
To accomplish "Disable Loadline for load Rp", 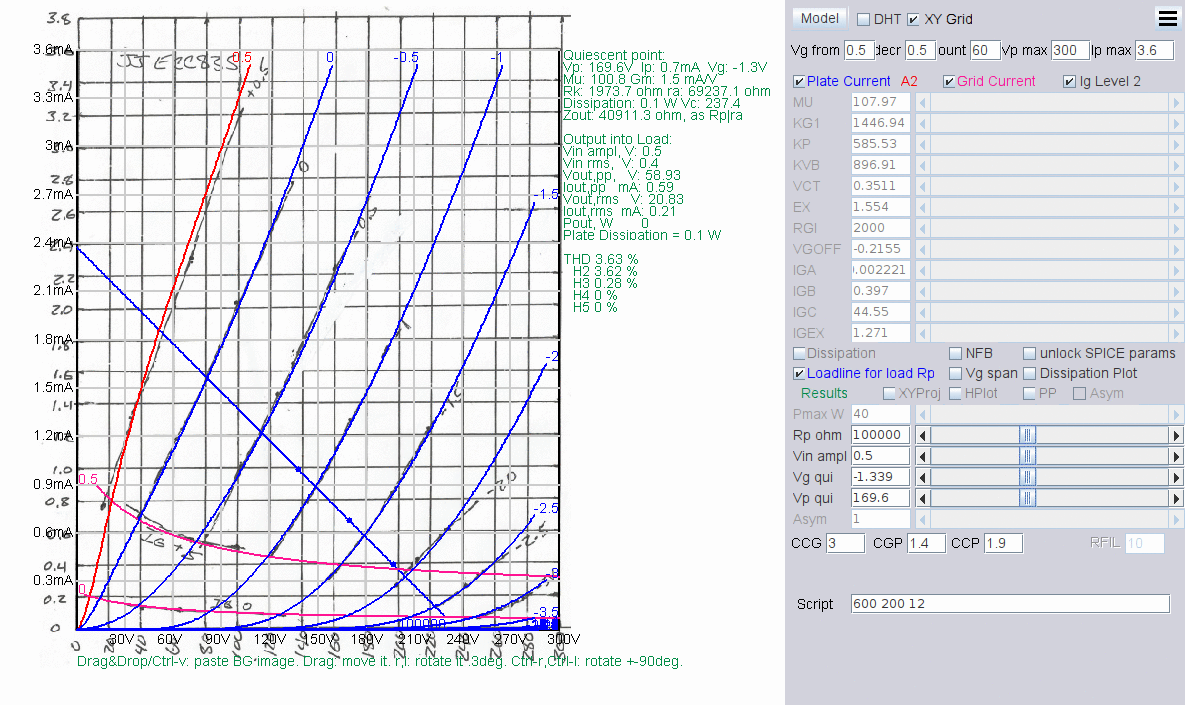I will pyautogui.click(x=799, y=373).
